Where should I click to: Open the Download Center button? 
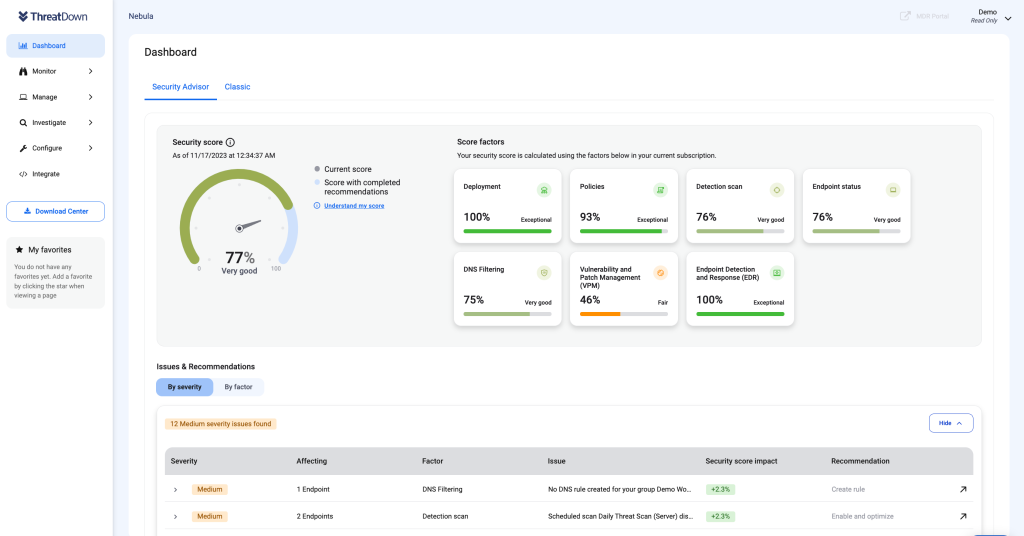(56, 212)
